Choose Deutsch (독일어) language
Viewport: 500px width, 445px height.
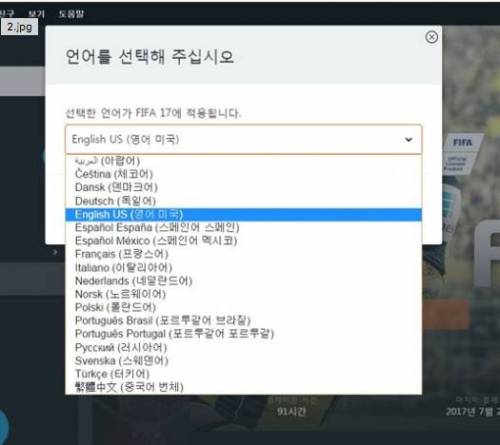243,201
